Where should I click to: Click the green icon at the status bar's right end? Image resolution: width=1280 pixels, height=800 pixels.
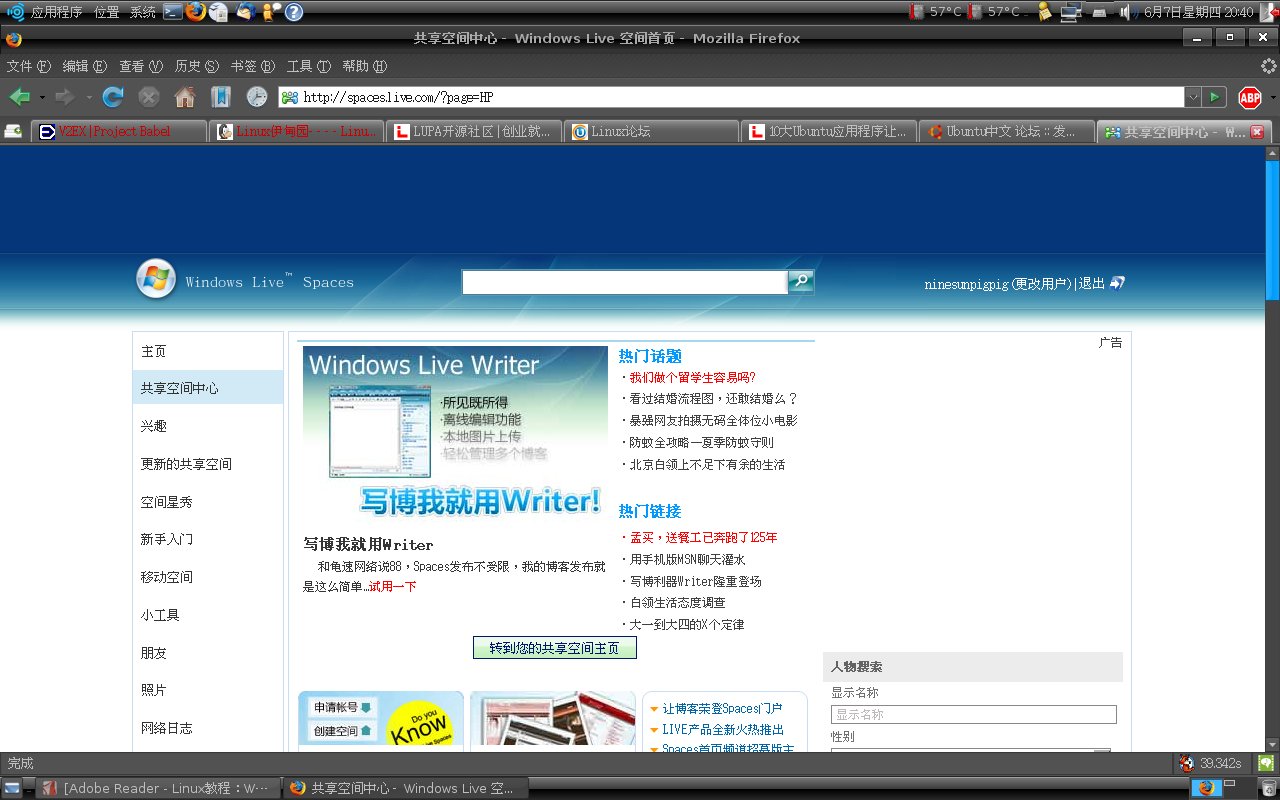tap(1265, 763)
